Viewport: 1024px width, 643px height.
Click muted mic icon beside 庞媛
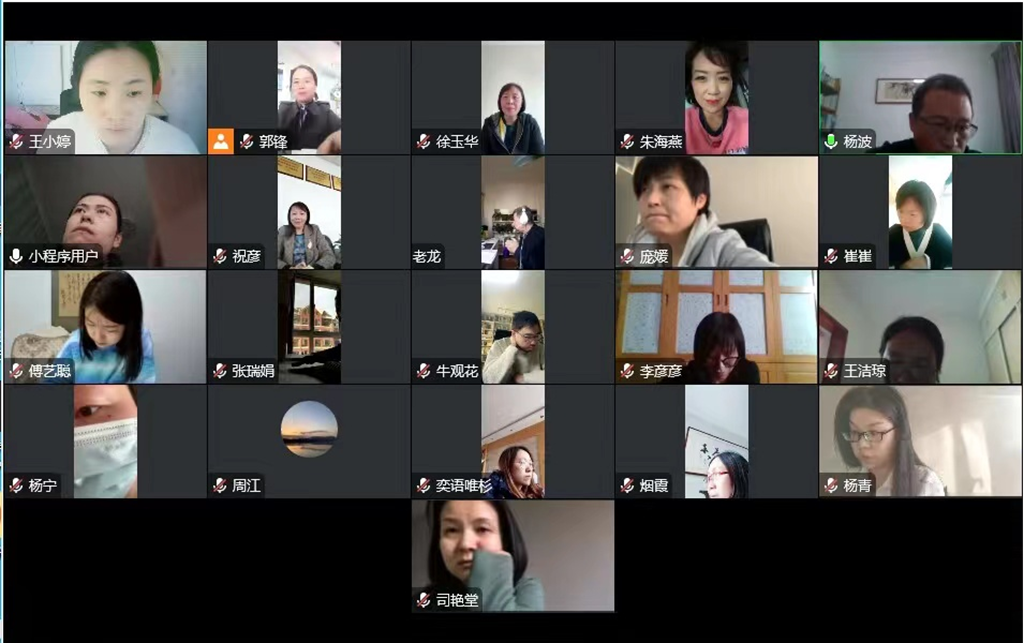[x=628, y=257]
